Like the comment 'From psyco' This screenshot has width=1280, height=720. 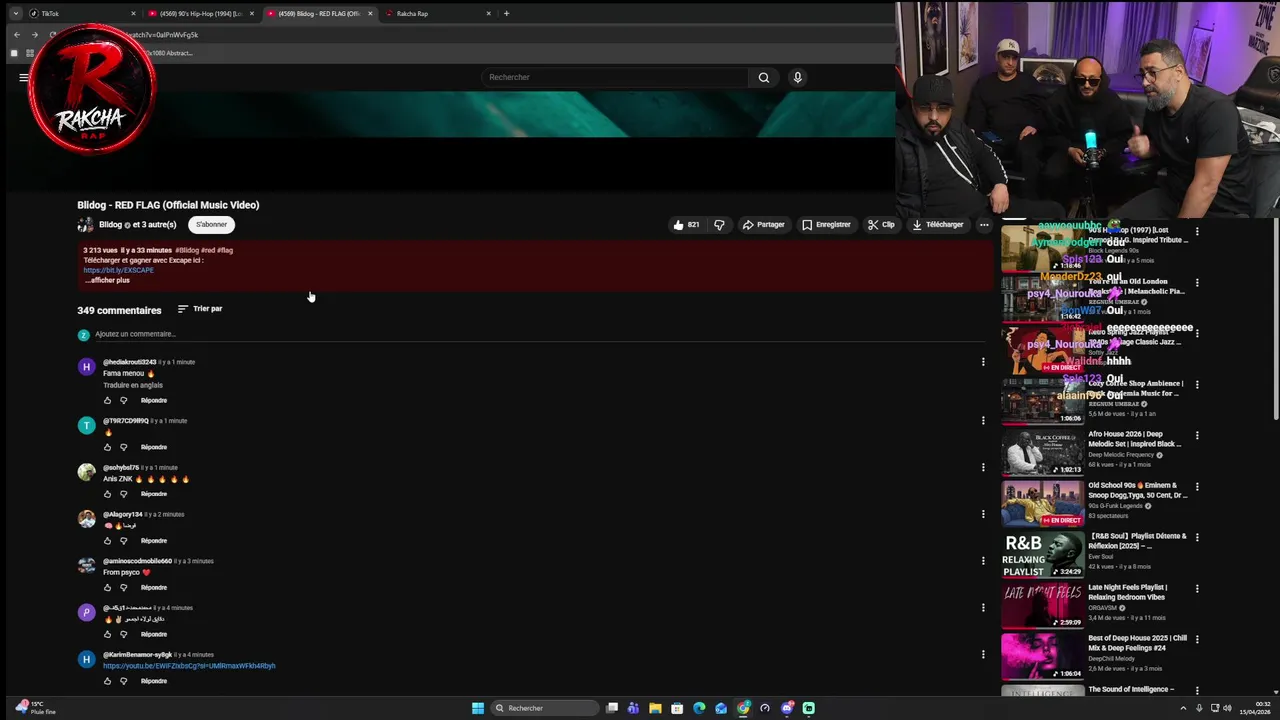tap(108, 587)
